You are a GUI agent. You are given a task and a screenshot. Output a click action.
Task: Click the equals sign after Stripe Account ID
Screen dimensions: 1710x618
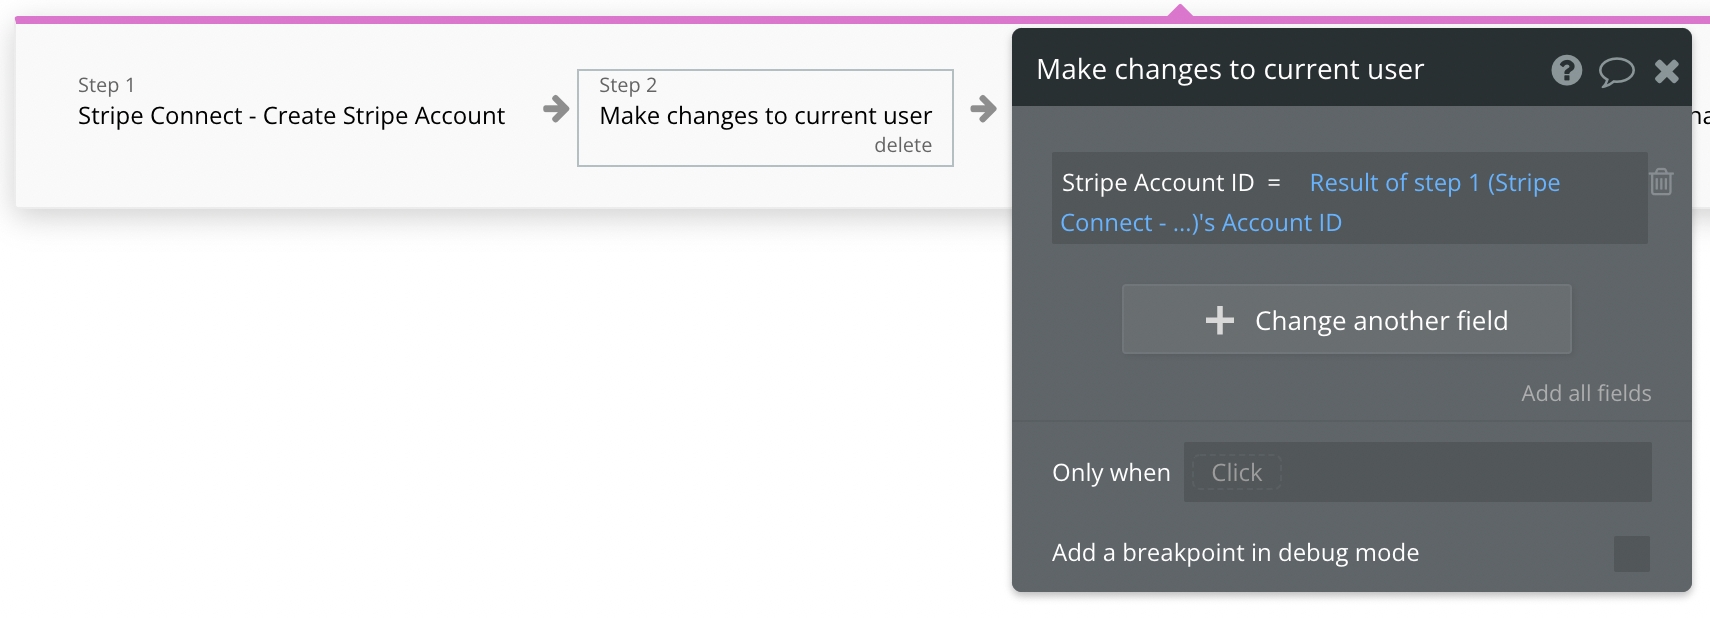point(1274,183)
